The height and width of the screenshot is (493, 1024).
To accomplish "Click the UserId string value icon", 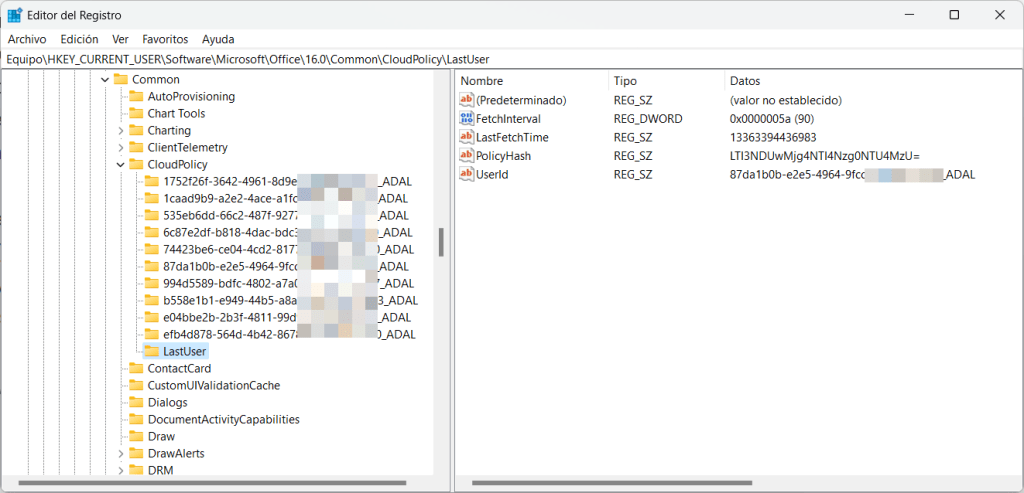I will 466,175.
